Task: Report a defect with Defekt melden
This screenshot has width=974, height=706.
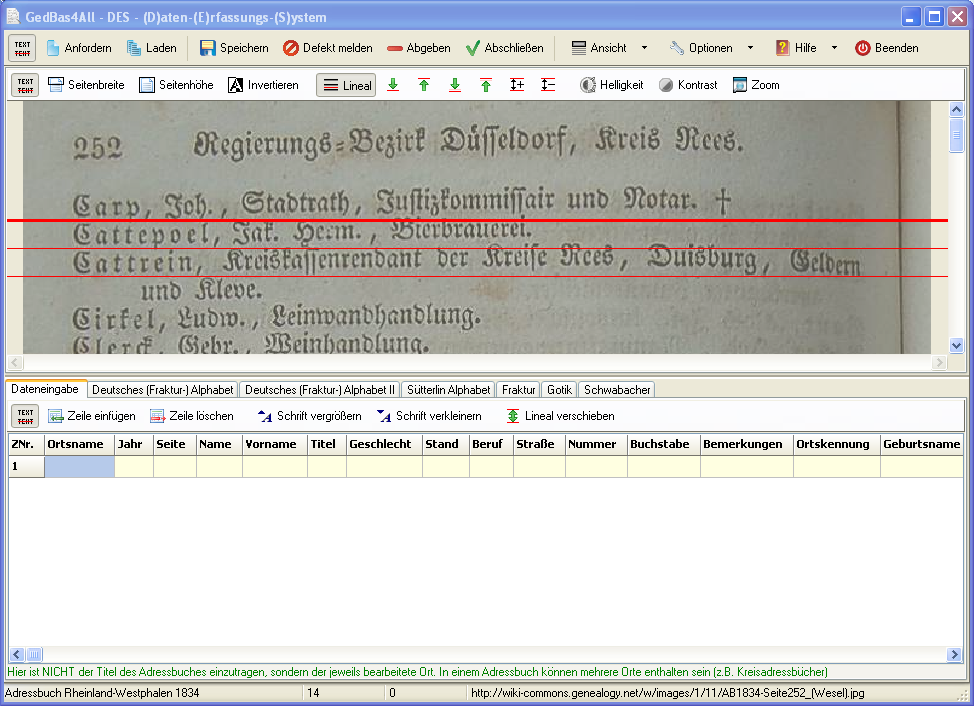Action: pos(327,48)
